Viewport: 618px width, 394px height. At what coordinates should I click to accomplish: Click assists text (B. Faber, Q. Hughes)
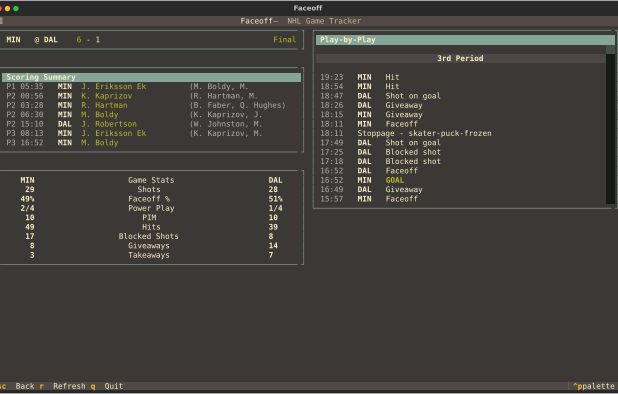(237, 105)
